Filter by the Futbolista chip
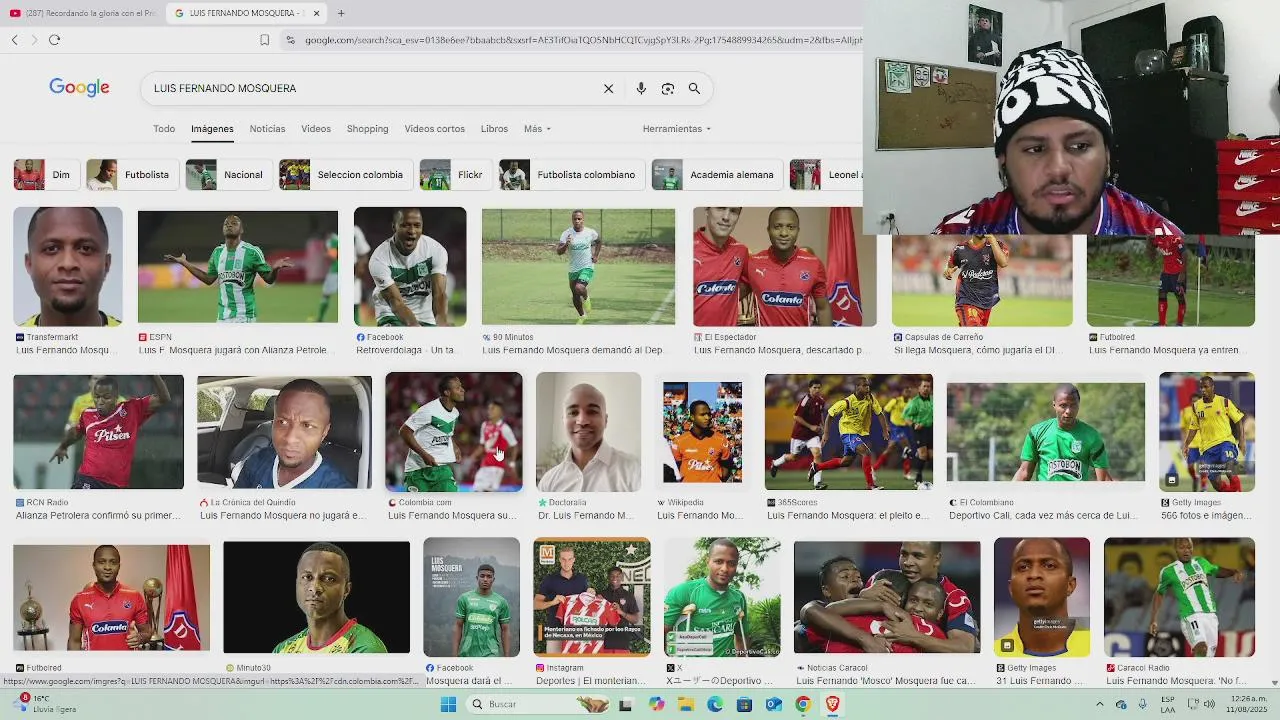The height and width of the screenshot is (720, 1280). 131,175
